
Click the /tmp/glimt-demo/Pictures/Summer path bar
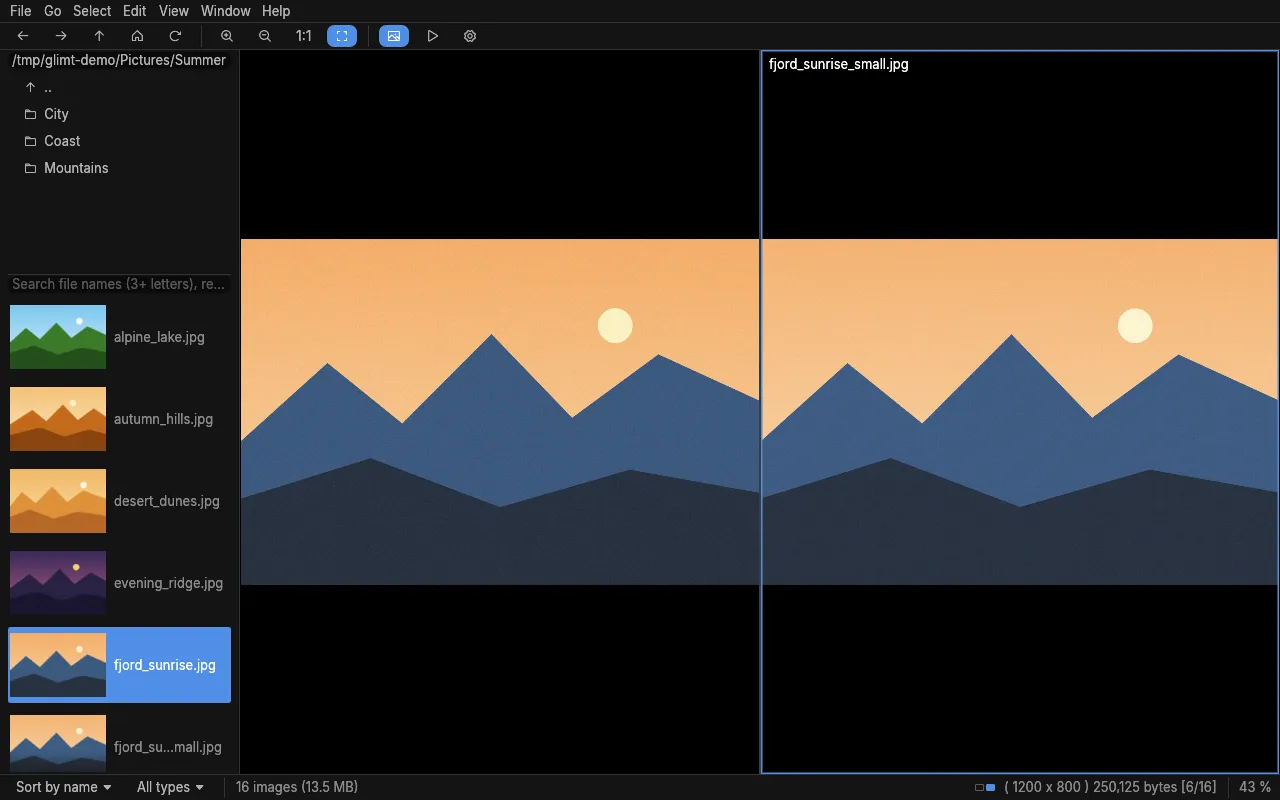point(119,60)
